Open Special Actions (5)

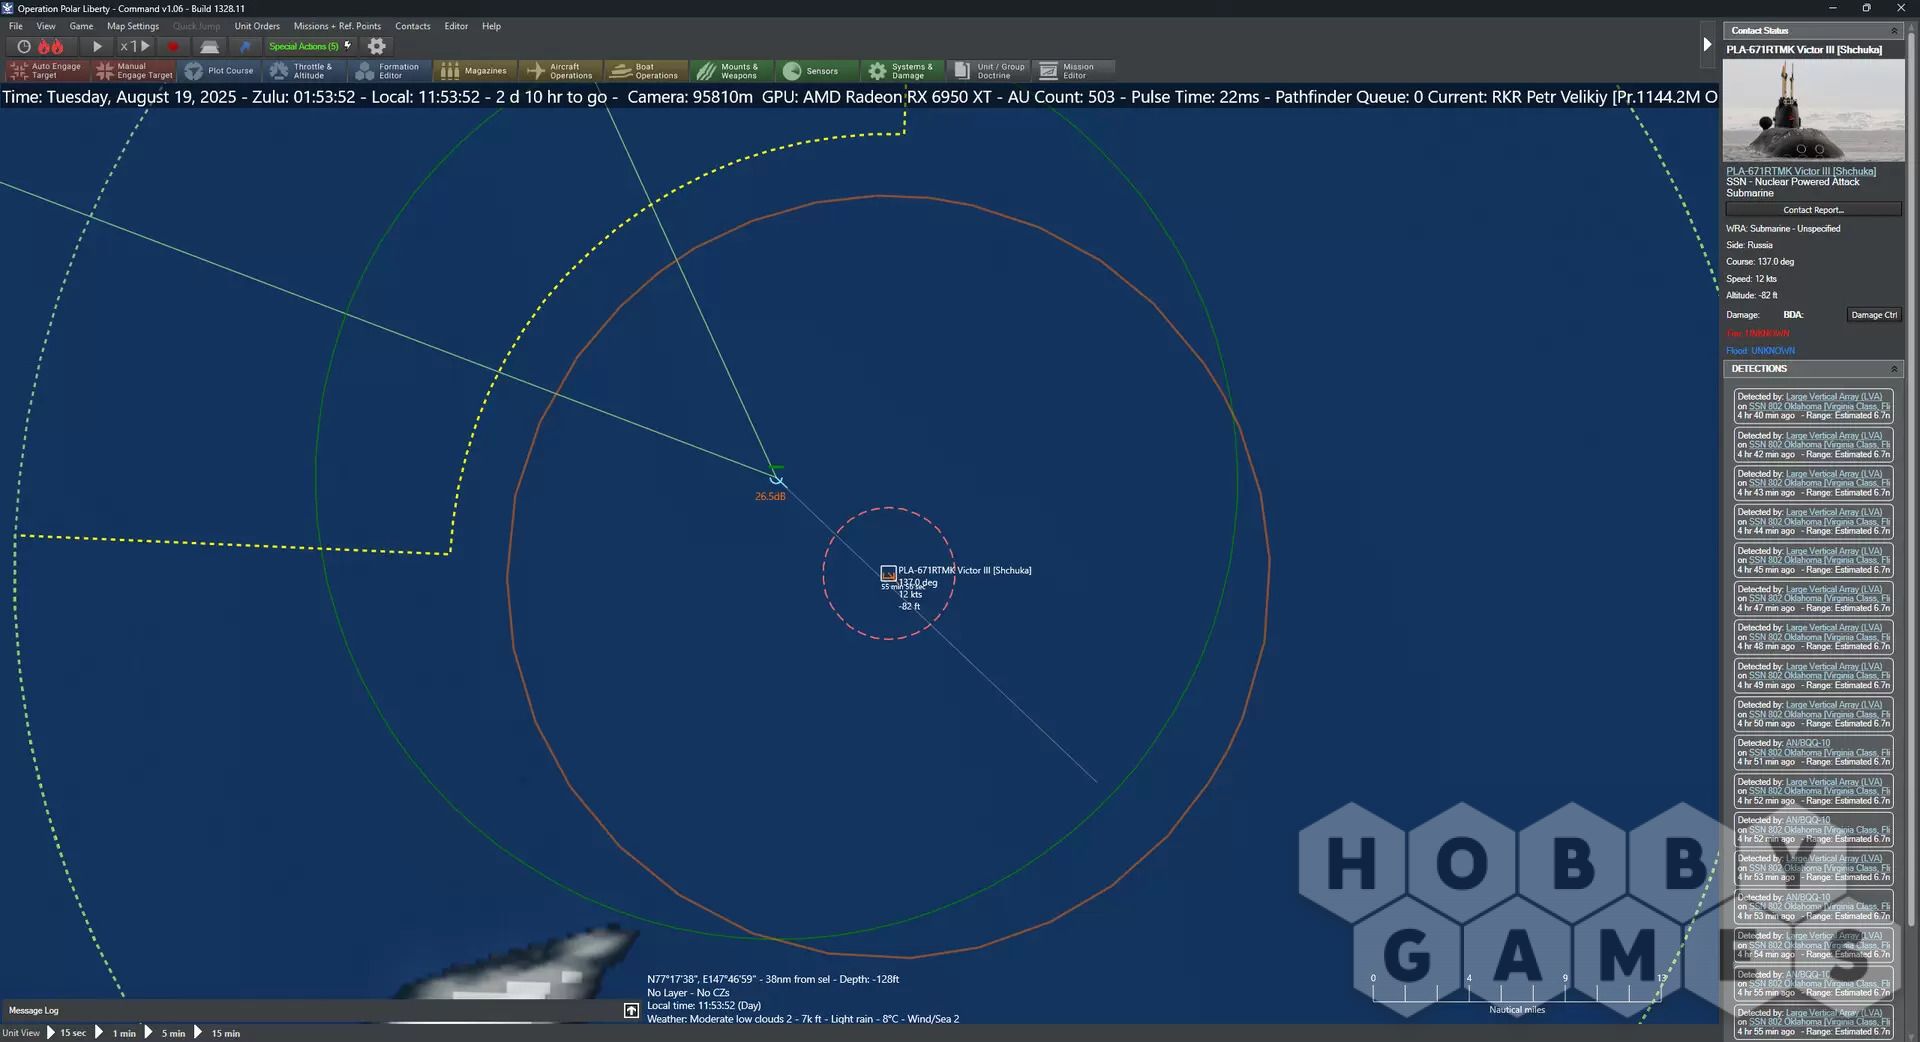click(310, 46)
